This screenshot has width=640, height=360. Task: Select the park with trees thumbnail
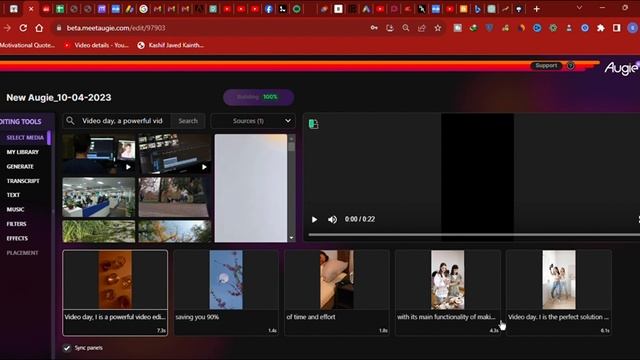(175, 198)
